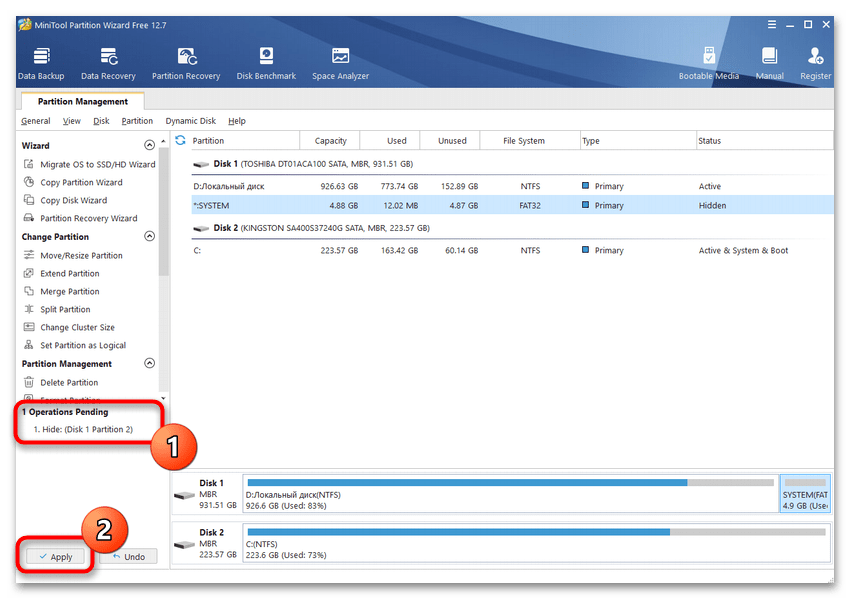This screenshot has height=599, width=850.
Task: Click the Hidden status cell
Action: click(712, 205)
